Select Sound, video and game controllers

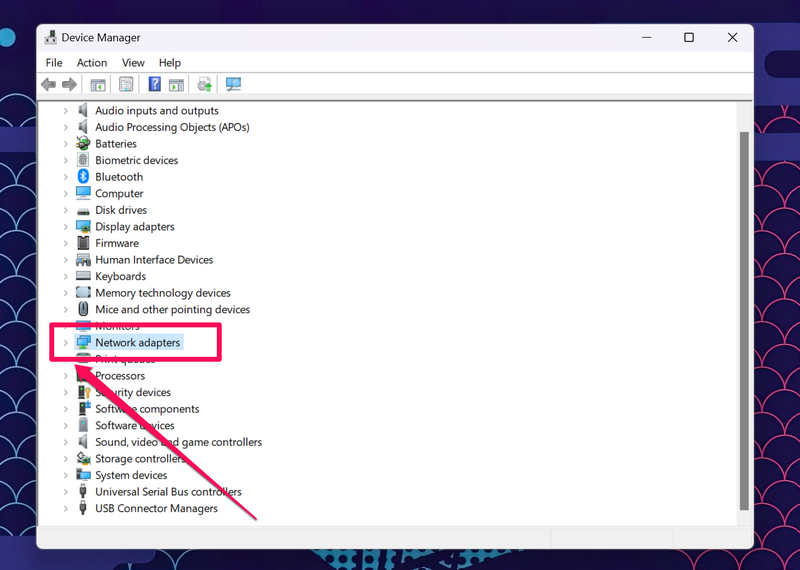point(178,442)
